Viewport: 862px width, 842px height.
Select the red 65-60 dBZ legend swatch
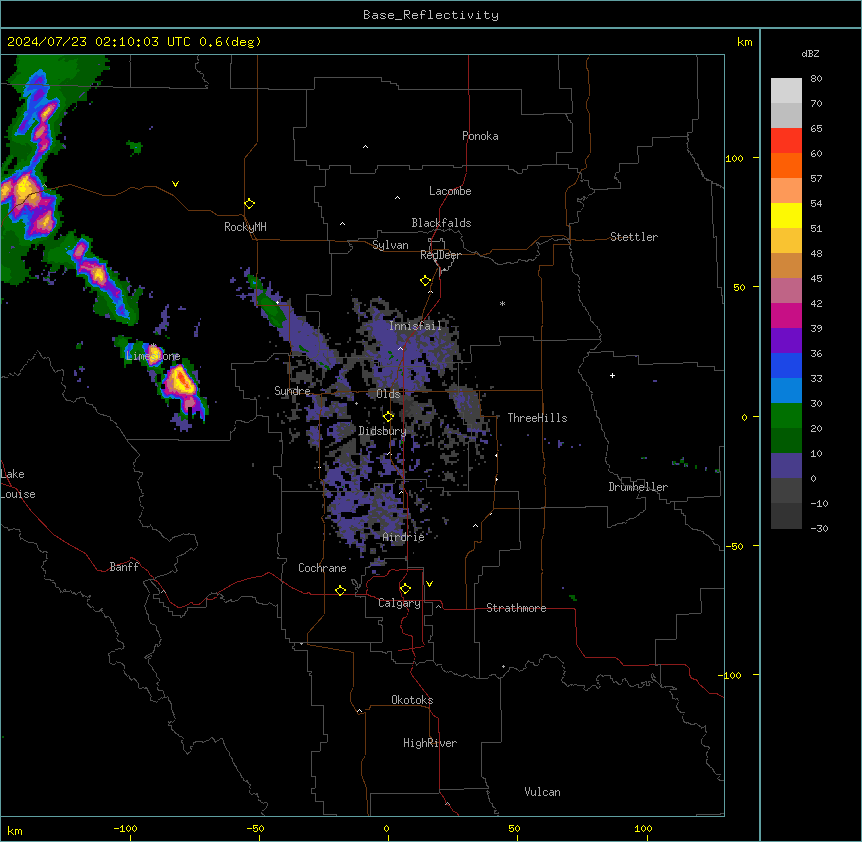[x=786, y=141]
